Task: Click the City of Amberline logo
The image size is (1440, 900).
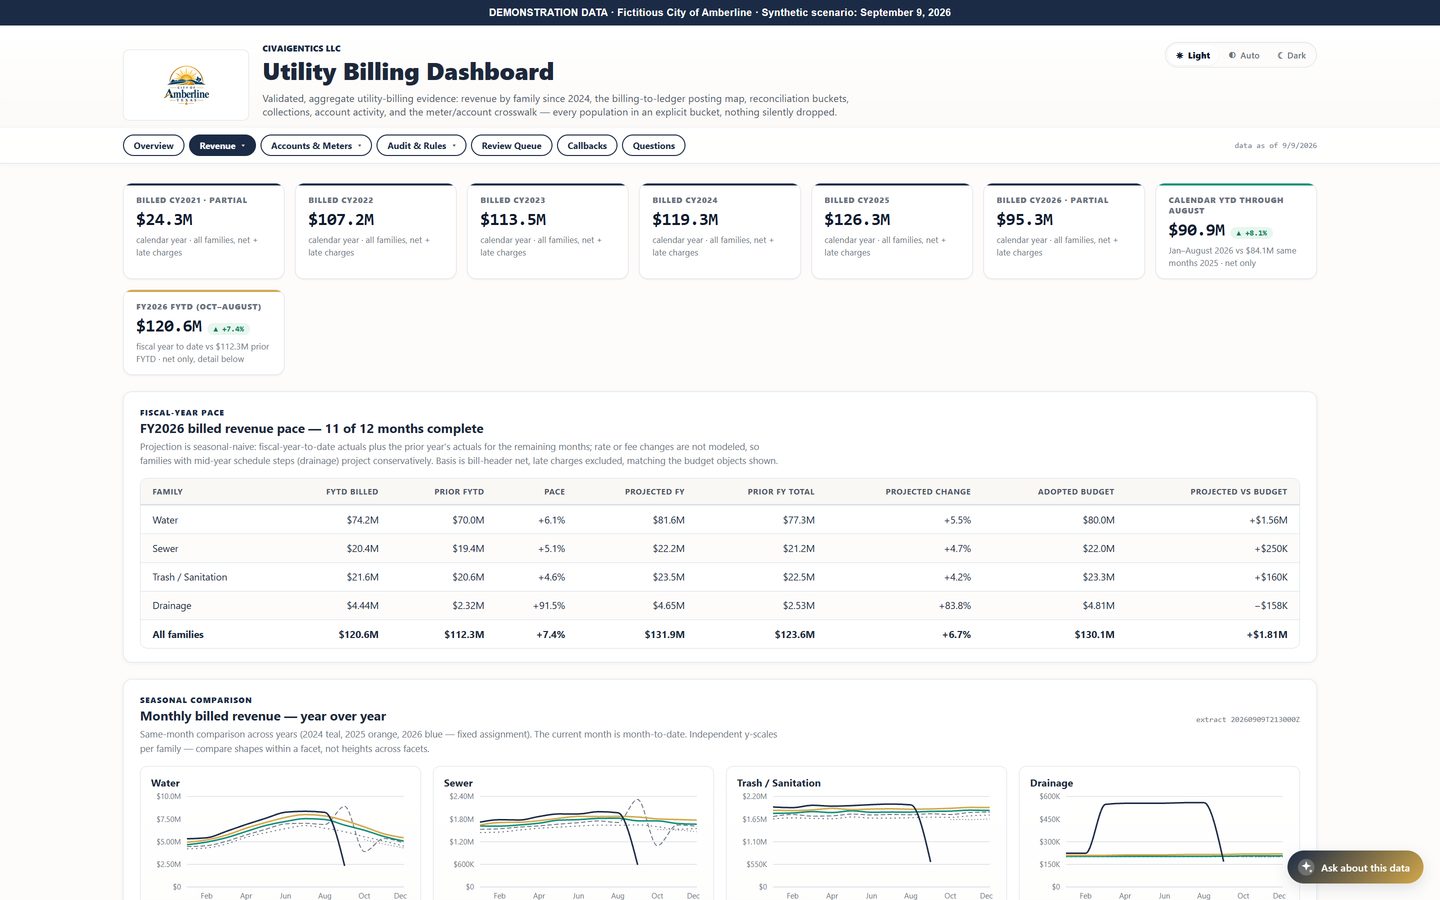Action: (x=186, y=85)
